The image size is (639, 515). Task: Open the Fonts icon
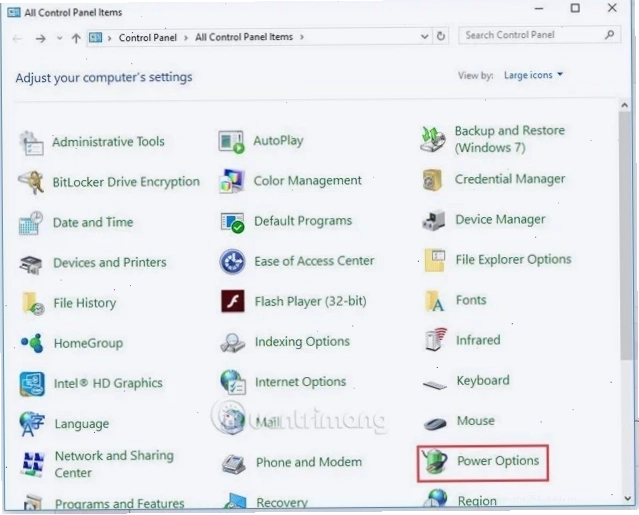[434, 301]
